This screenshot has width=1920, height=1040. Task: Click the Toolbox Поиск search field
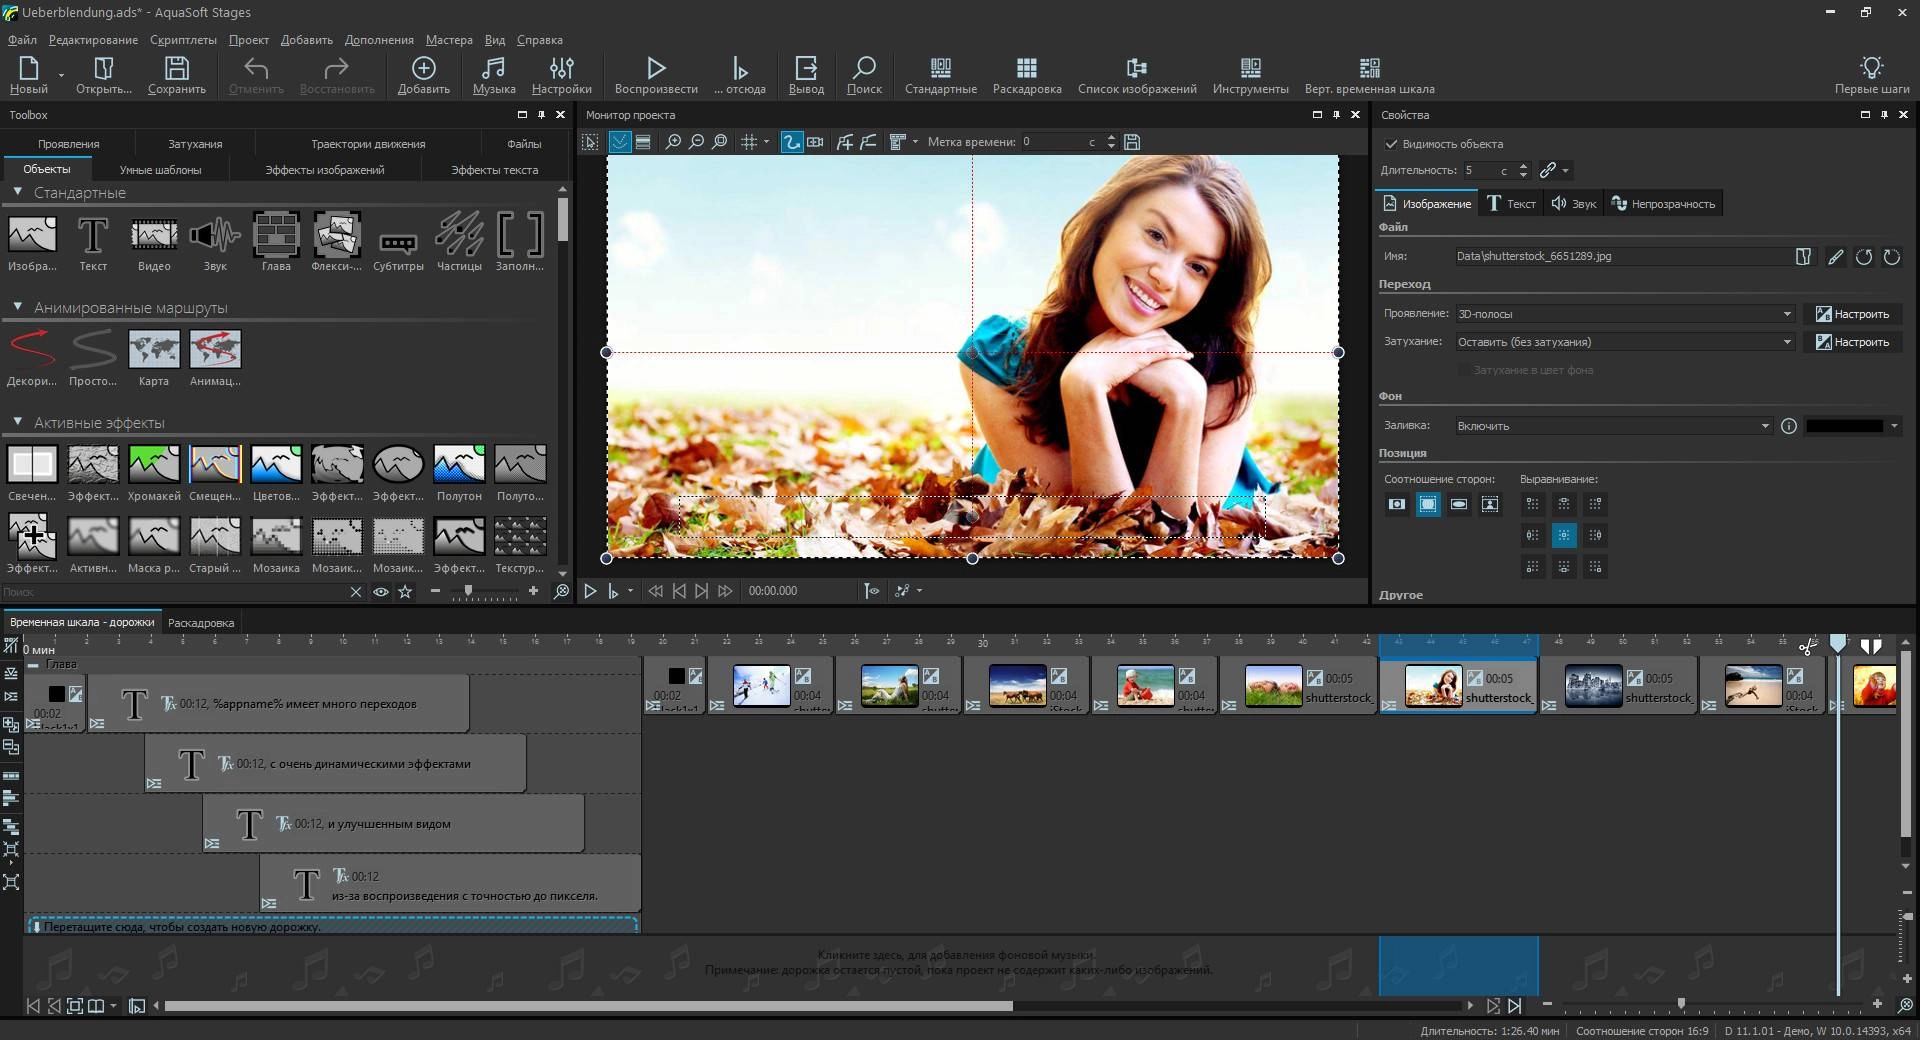[x=175, y=592]
